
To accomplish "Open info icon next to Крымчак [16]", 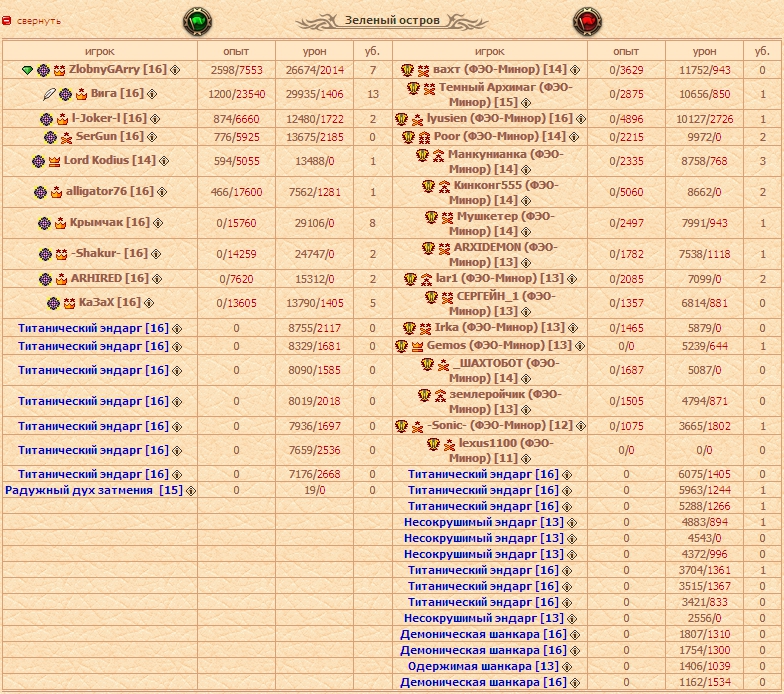I will pos(158,223).
